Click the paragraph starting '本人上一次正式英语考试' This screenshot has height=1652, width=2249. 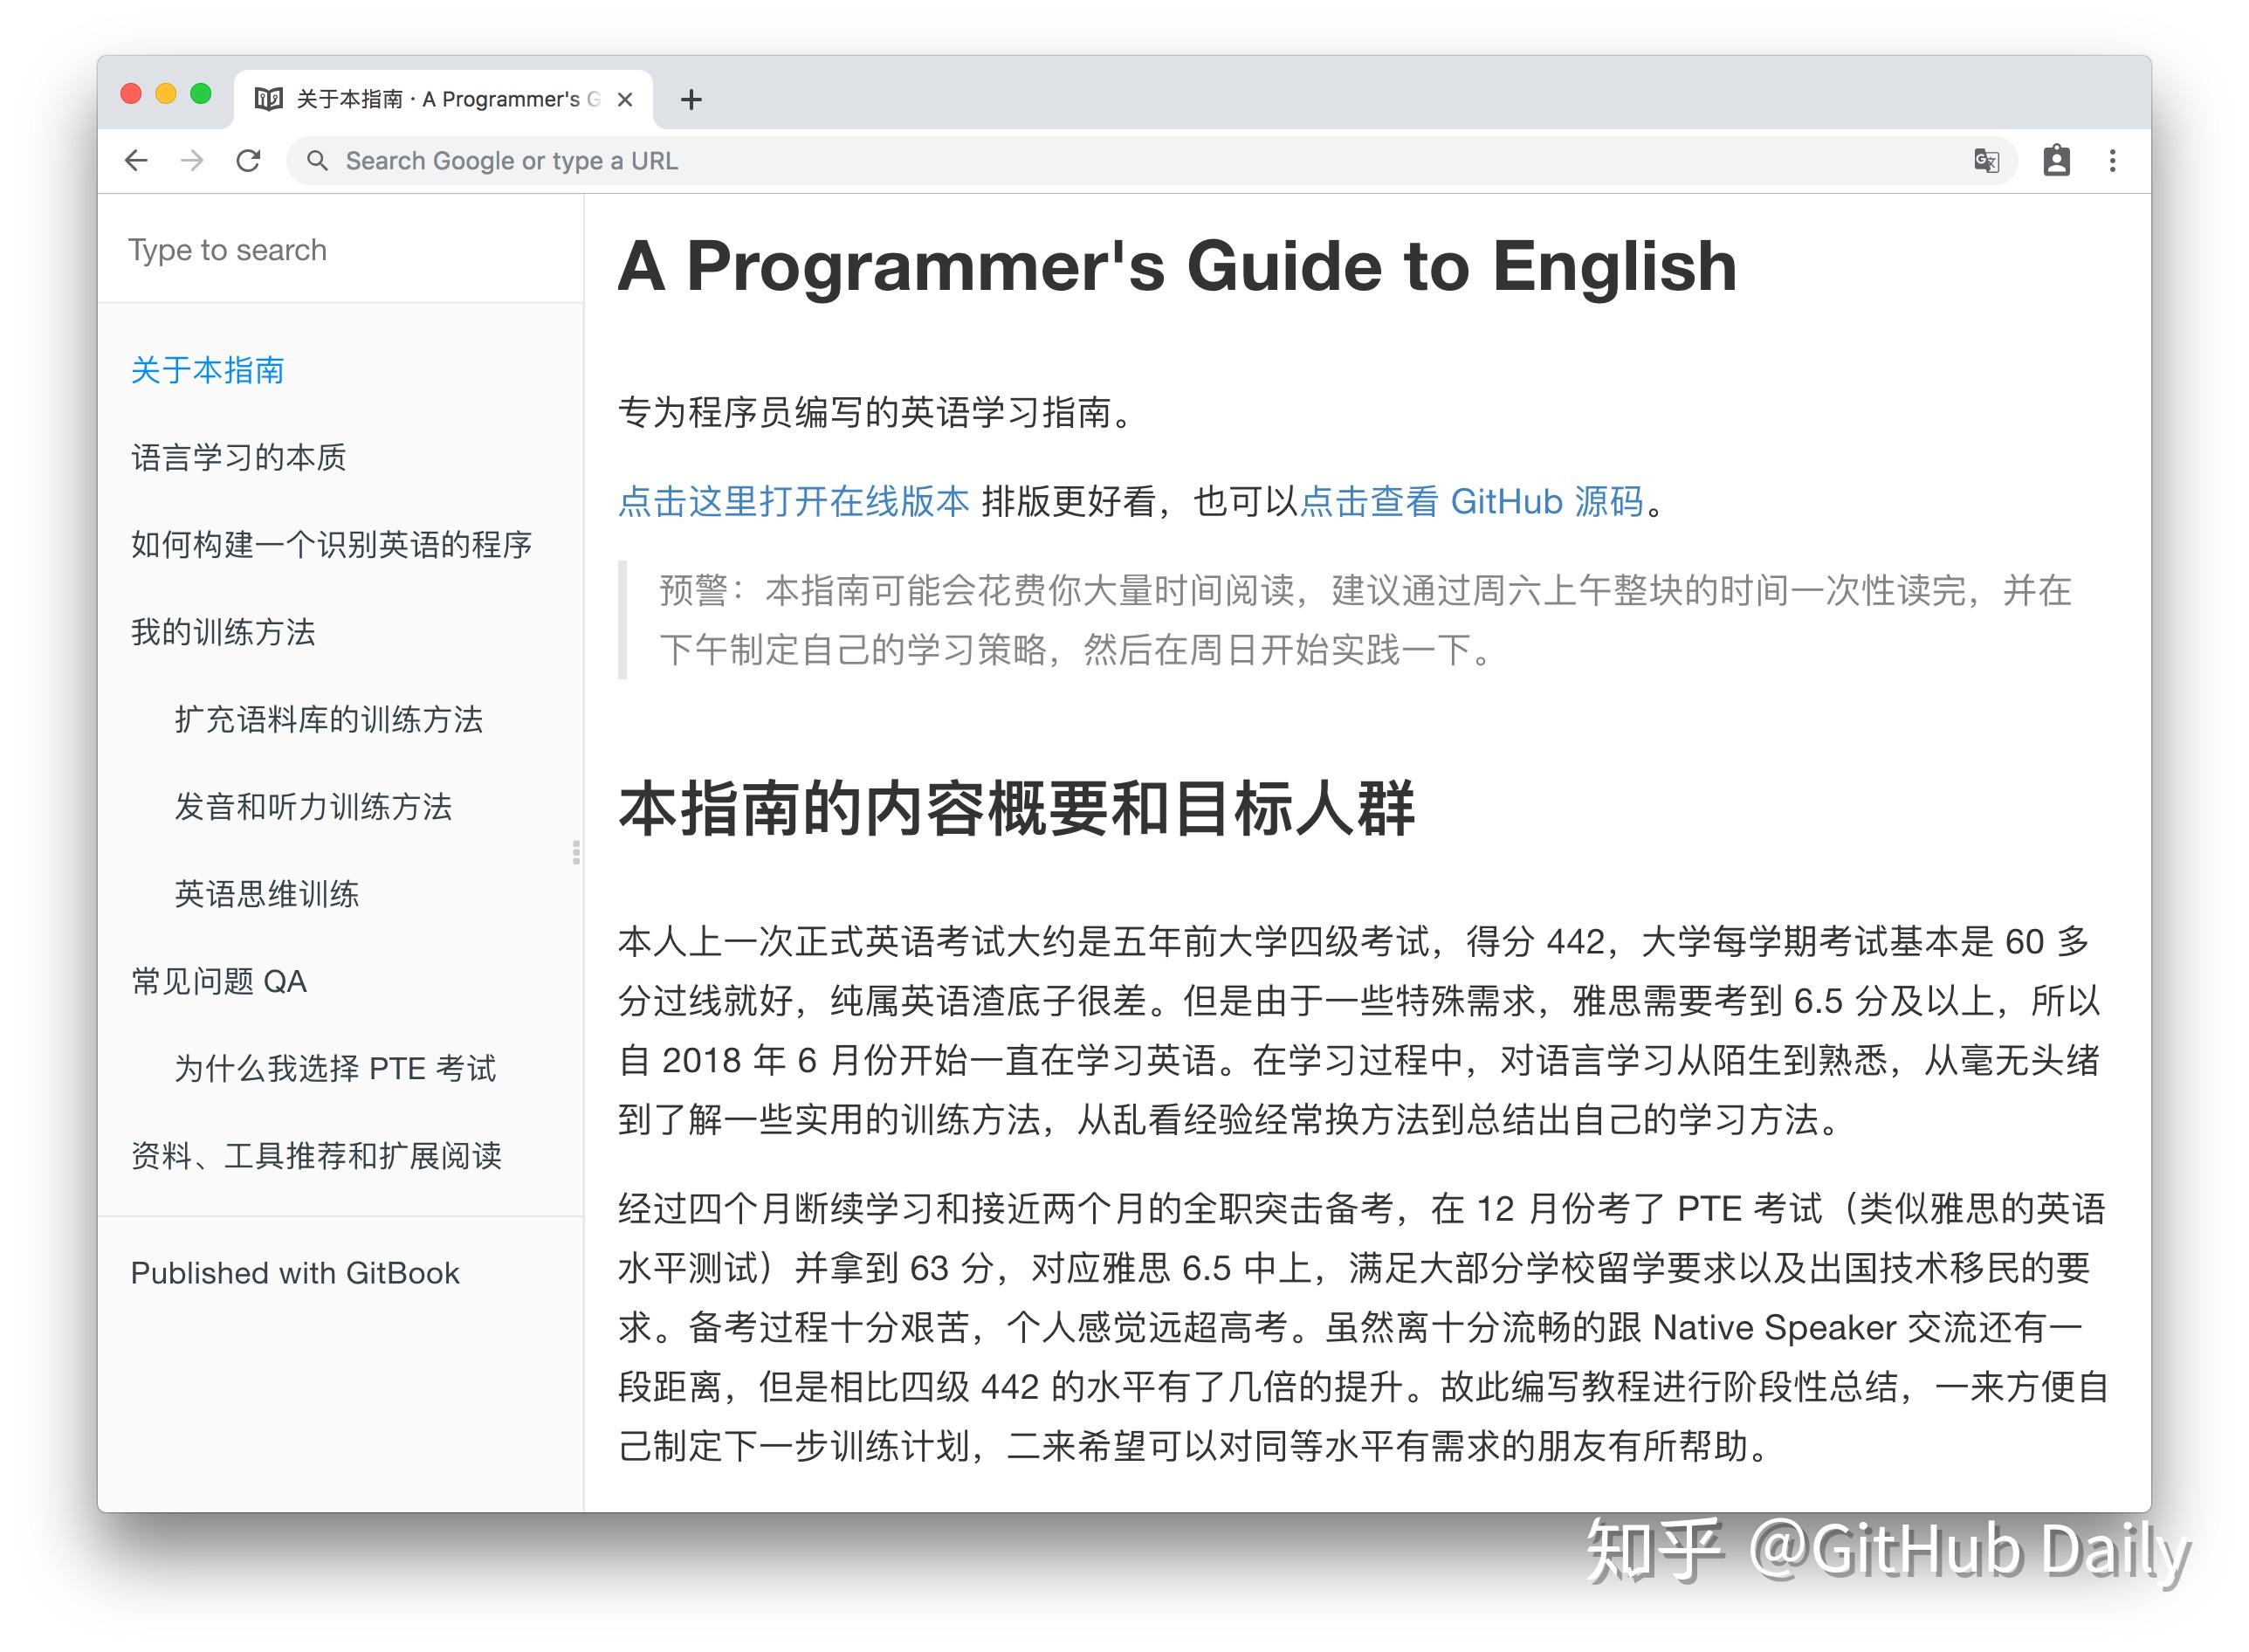[1360, 1030]
